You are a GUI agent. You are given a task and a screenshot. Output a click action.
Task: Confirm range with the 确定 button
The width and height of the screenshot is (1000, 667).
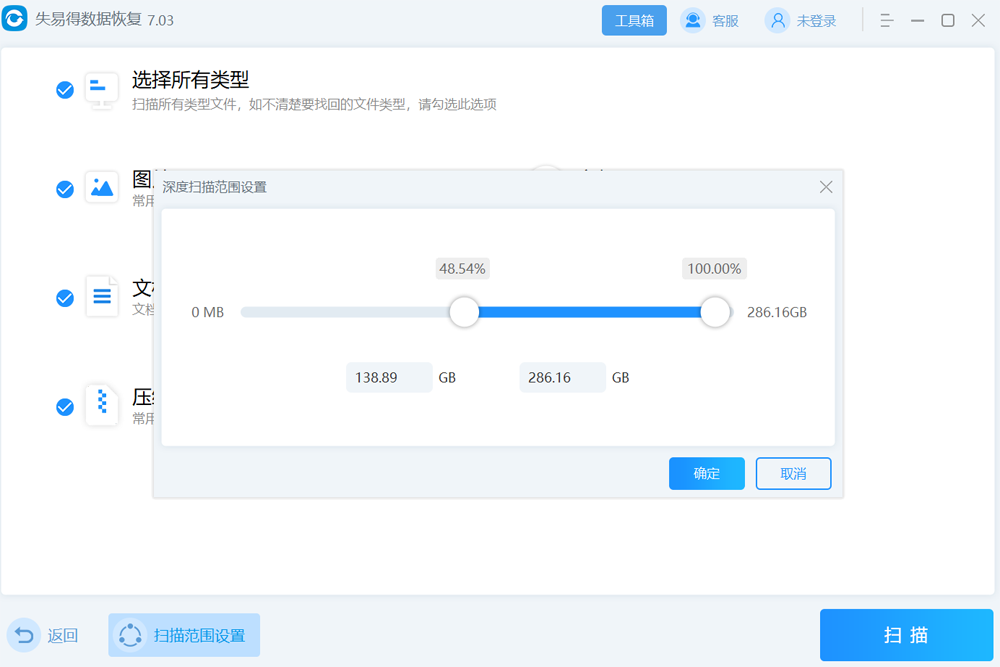click(x=706, y=474)
